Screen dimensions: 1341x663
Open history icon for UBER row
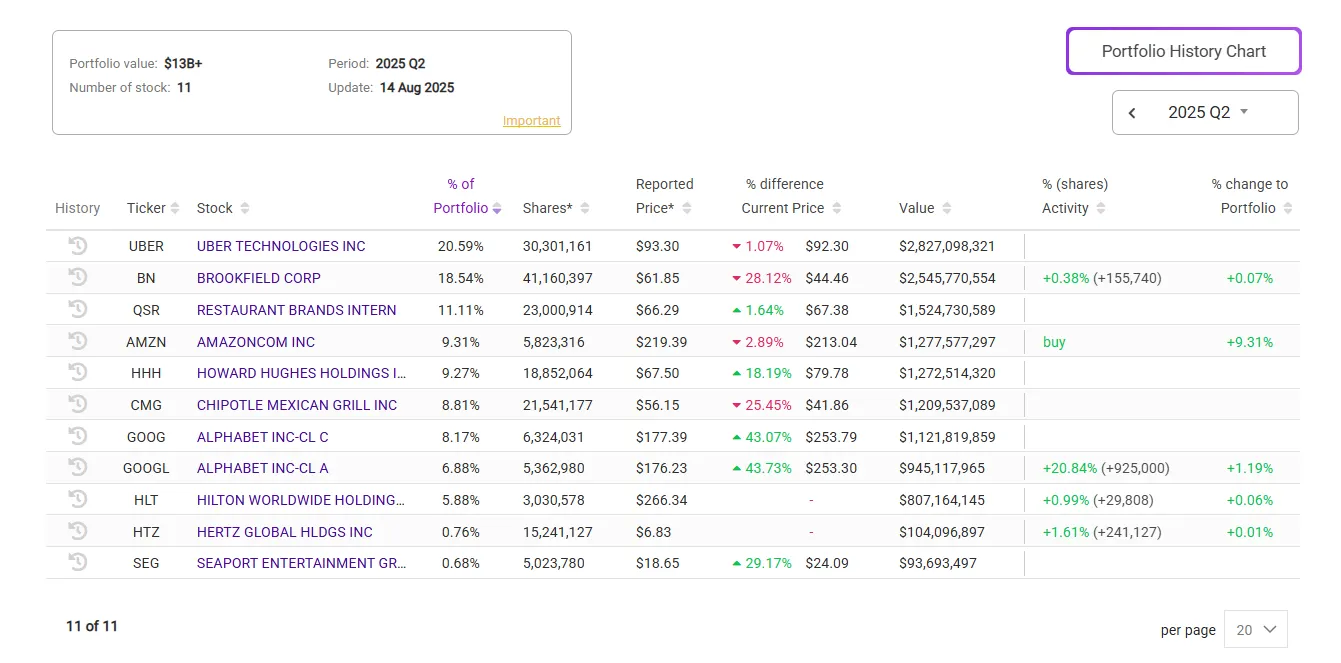coord(77,245)
